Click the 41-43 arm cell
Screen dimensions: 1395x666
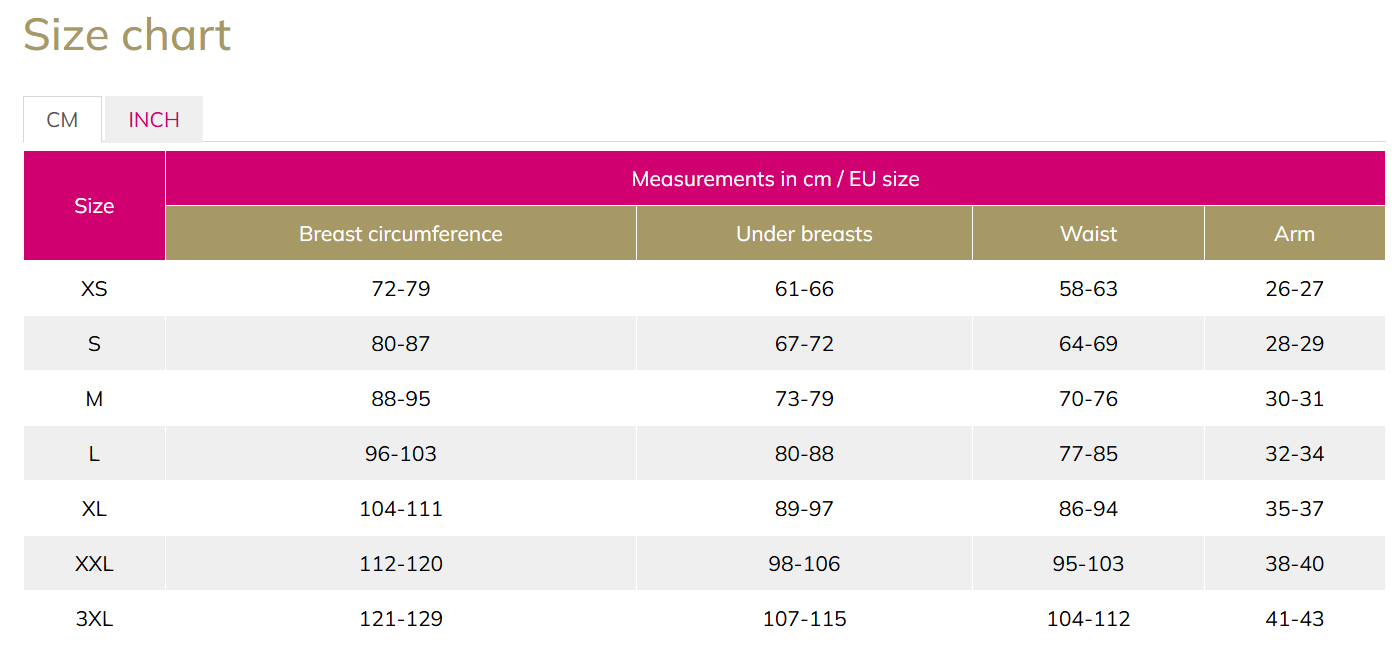pos(1294,619)
